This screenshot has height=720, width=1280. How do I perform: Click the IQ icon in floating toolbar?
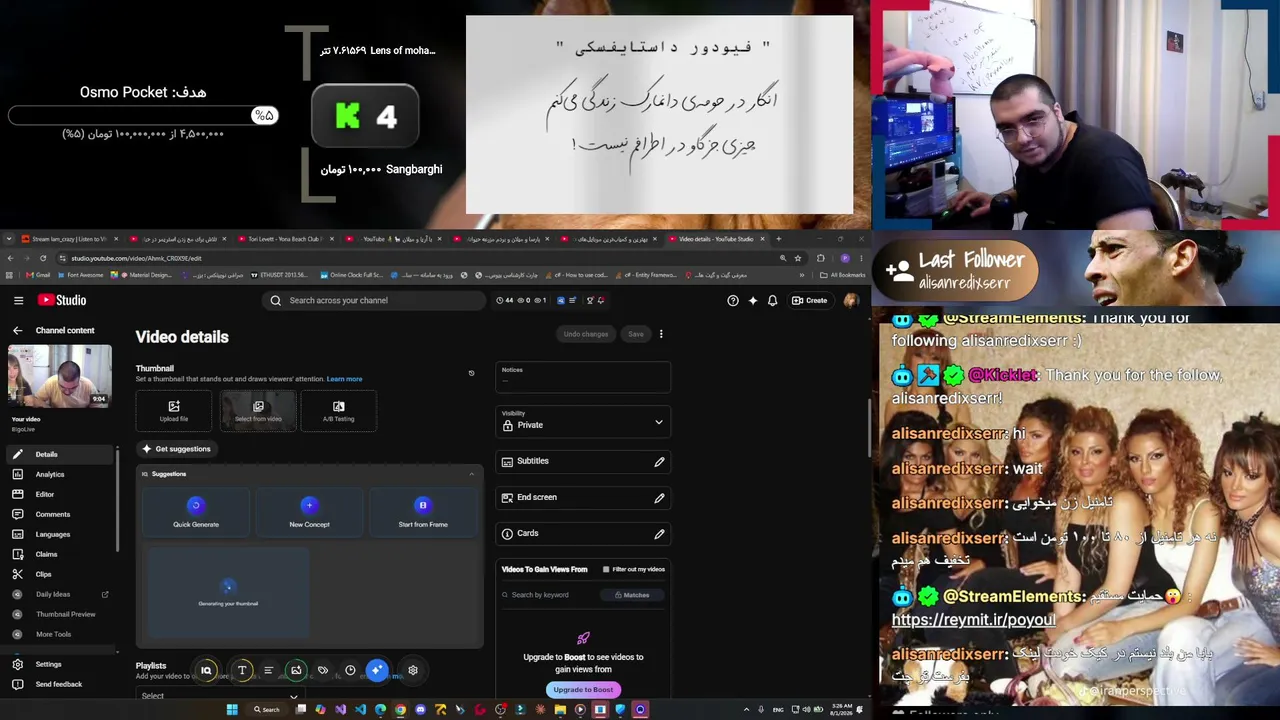206,671
